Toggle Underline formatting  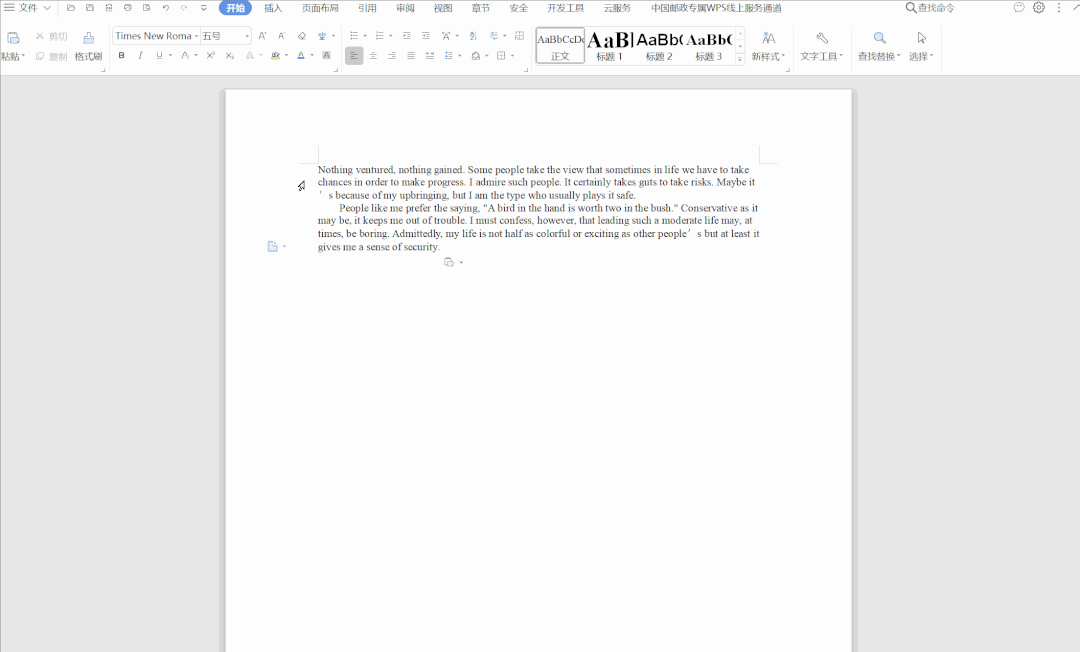click(159, 55)
